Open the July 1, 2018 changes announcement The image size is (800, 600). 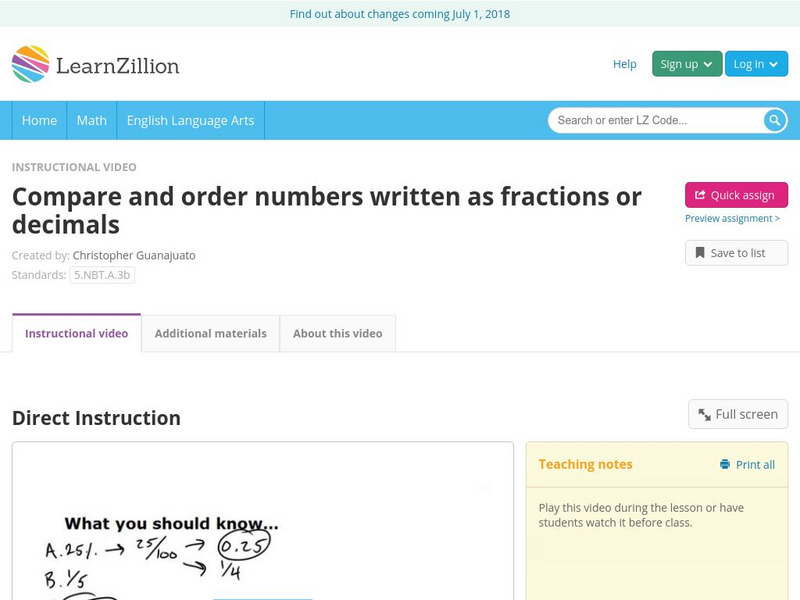[x=399, y=14]
